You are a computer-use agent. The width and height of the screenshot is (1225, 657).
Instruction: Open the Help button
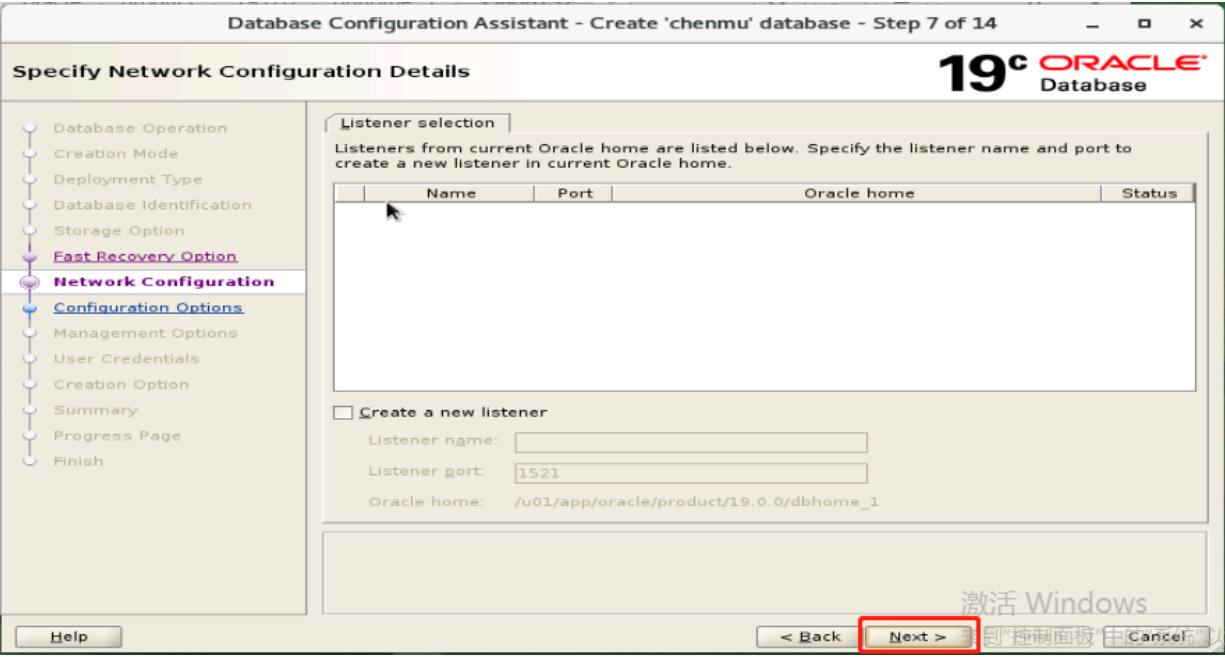[x=68, y=636]
